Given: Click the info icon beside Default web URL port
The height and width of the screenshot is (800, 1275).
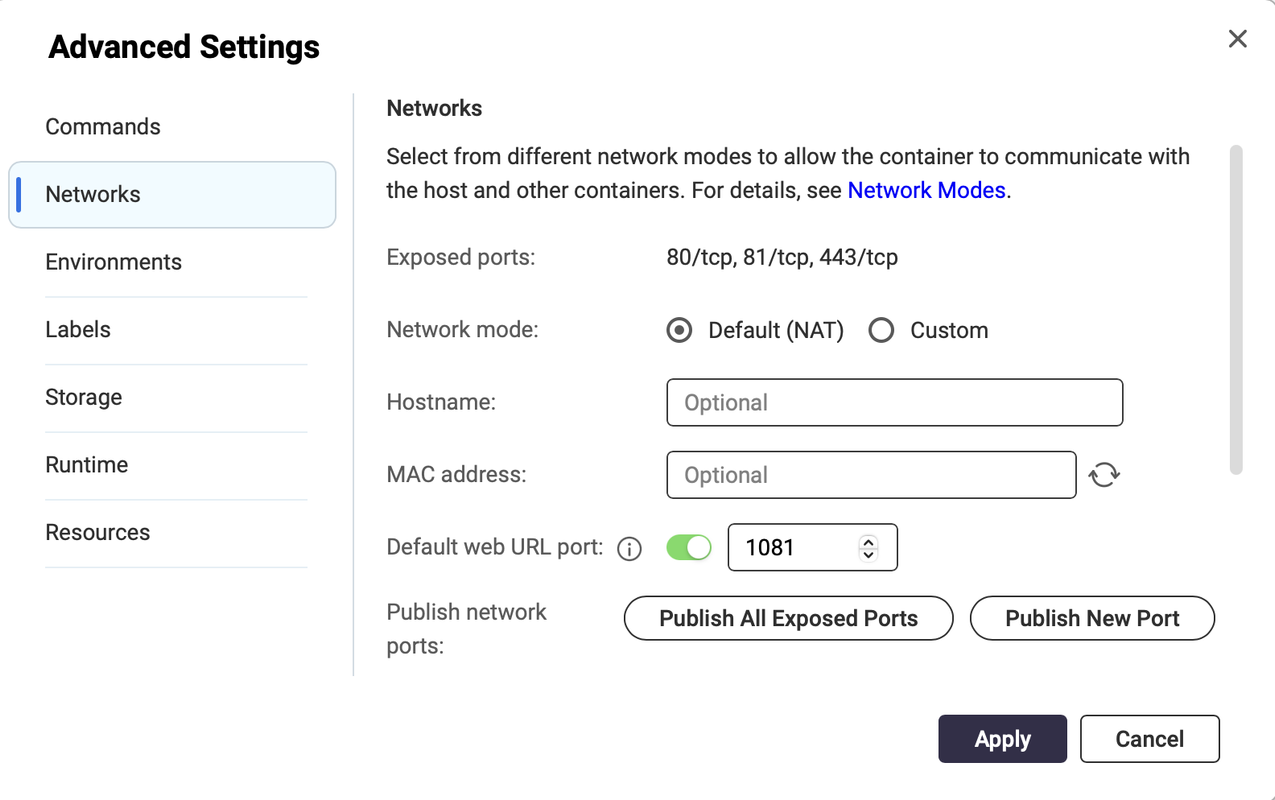Looking at the screenshot, I should [x=629, y=548].
